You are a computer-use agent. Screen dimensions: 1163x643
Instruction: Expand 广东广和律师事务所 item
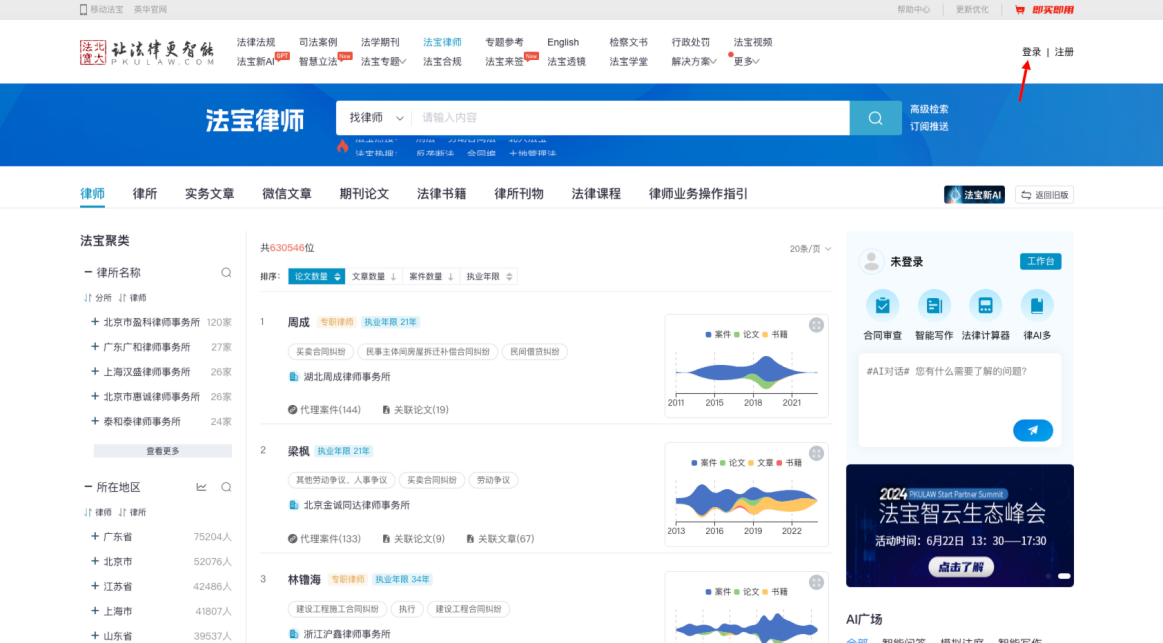(94, 346)
